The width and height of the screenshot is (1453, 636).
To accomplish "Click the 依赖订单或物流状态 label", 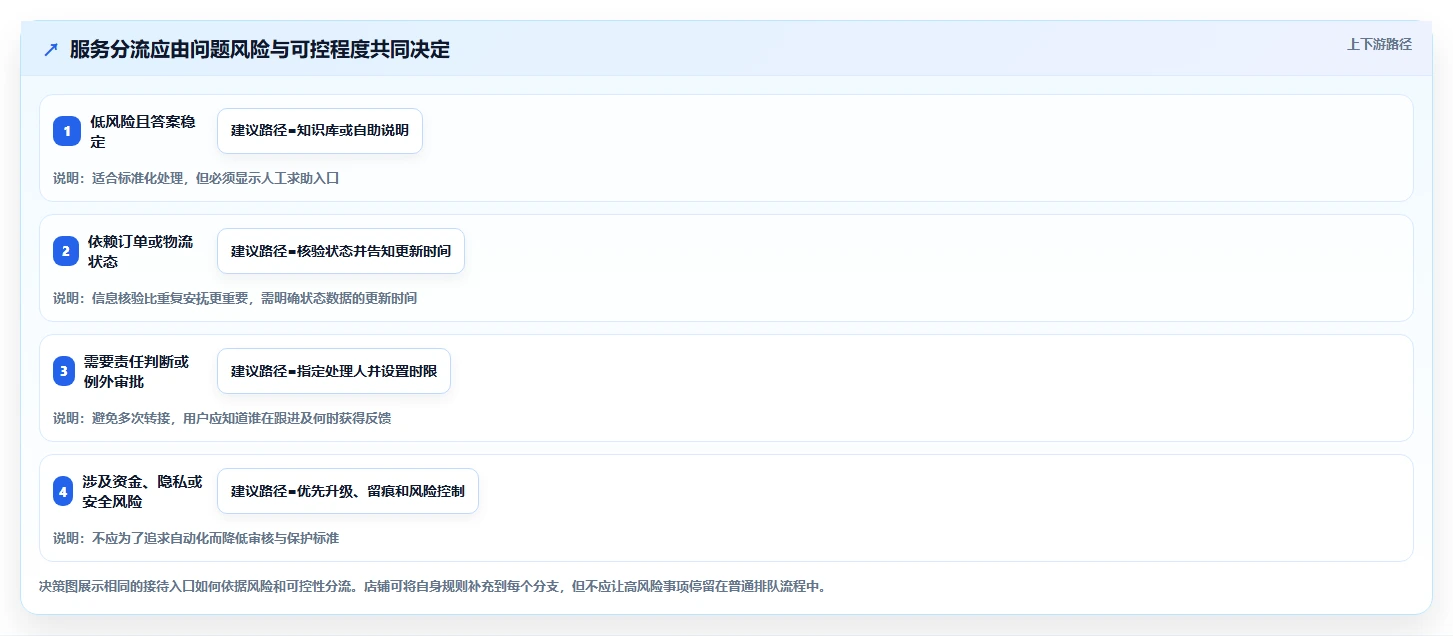I will click(141, 251).
